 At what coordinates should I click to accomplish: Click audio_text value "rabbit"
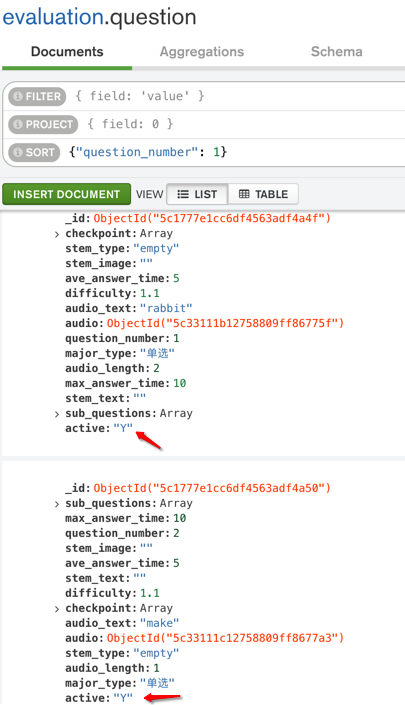pos(166,308)
